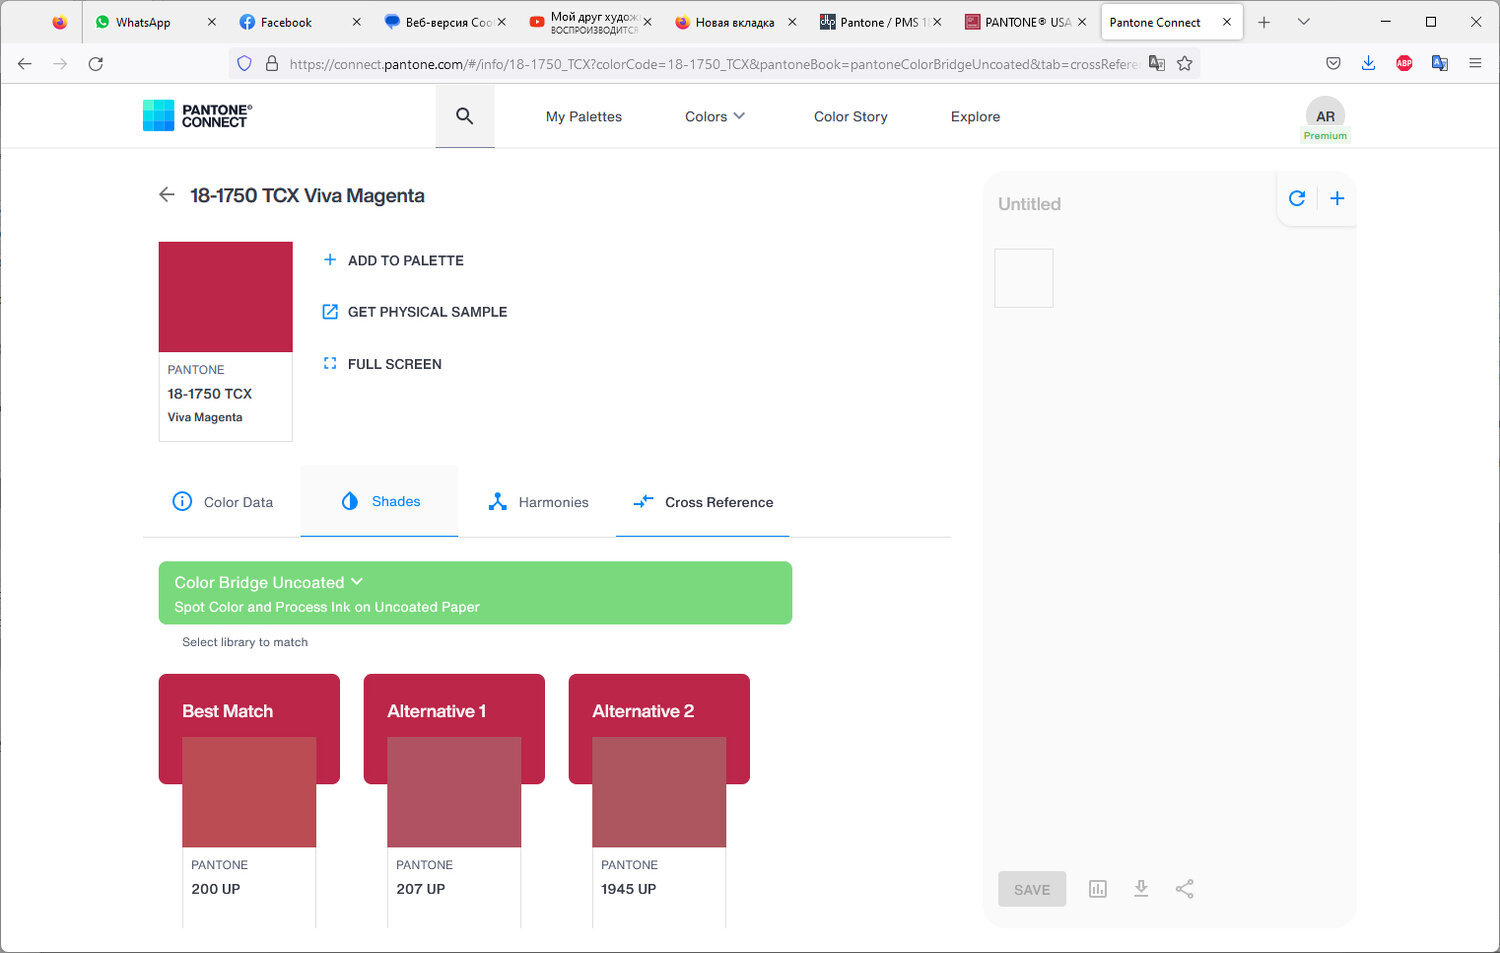This screenshot has height=953, width=1500.
Task: Bookmark this page with the star icon
Action: [x=1185, y=64]
